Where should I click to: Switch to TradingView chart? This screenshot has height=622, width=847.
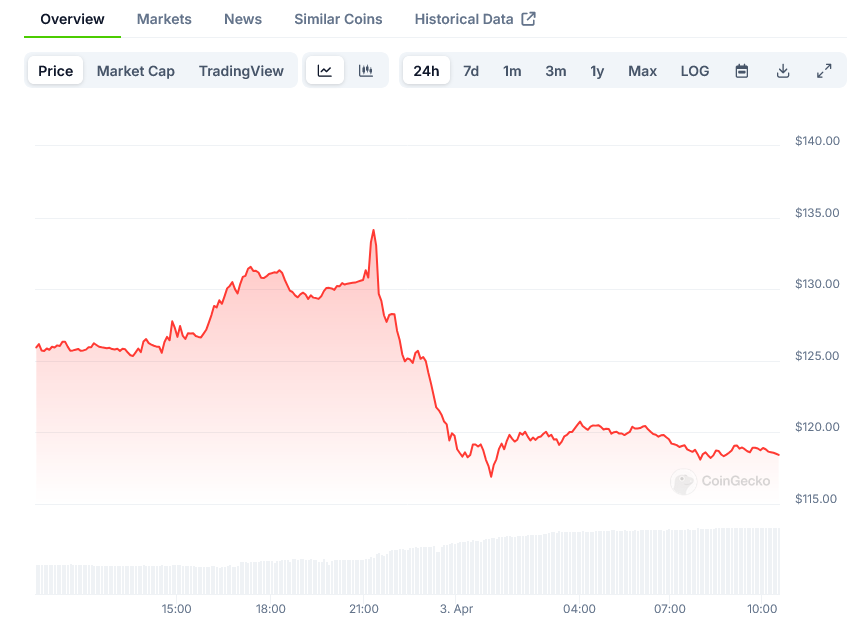241,71
